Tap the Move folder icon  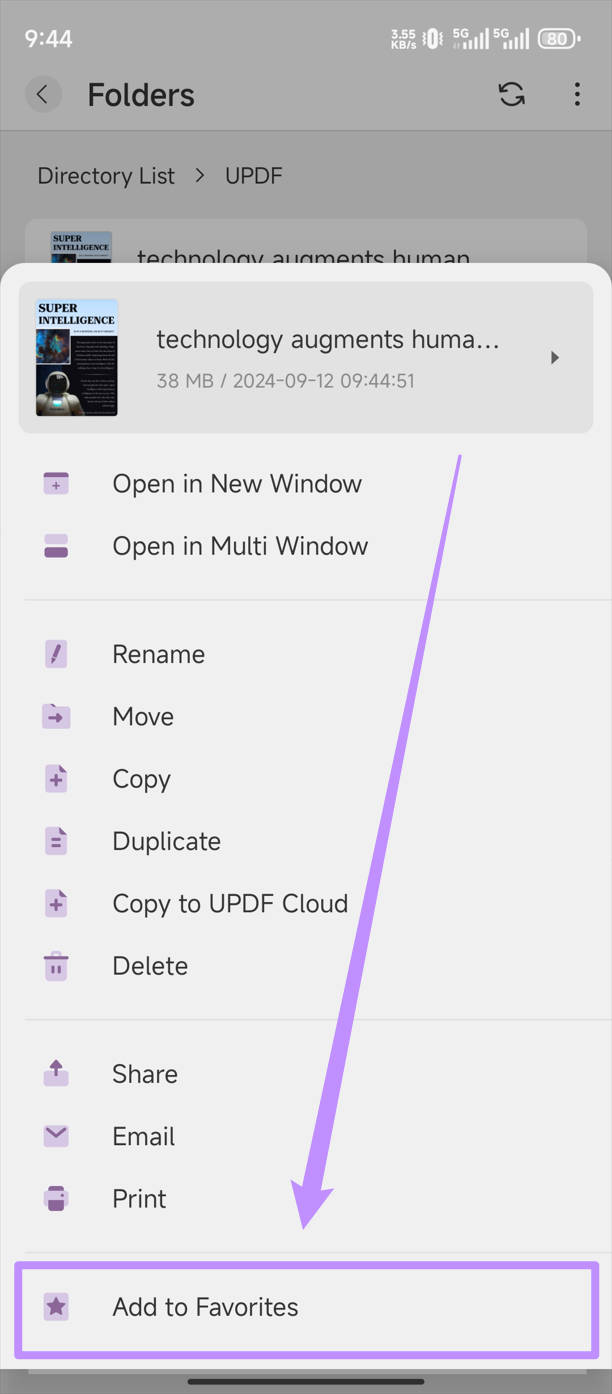point(56,716)
